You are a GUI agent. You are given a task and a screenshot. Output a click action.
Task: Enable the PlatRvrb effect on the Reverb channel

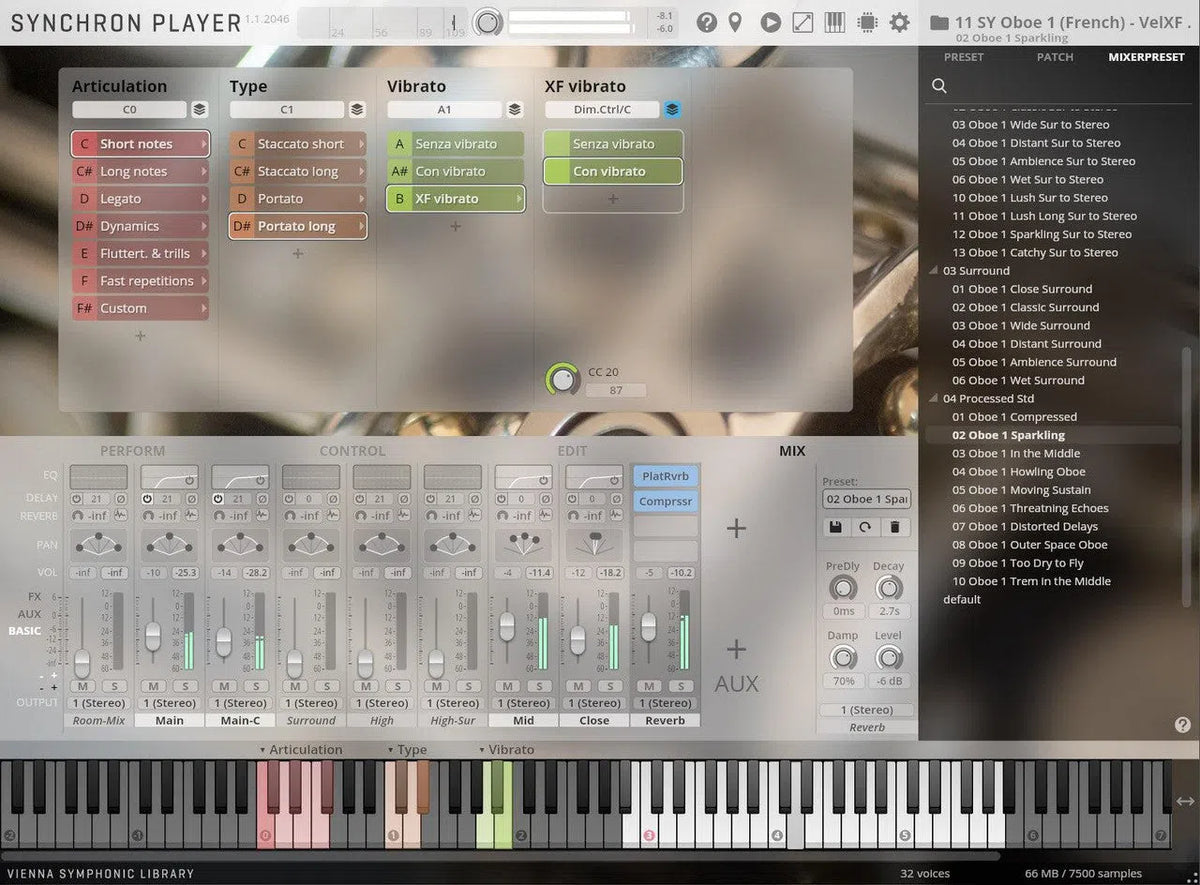click(665, 476)
